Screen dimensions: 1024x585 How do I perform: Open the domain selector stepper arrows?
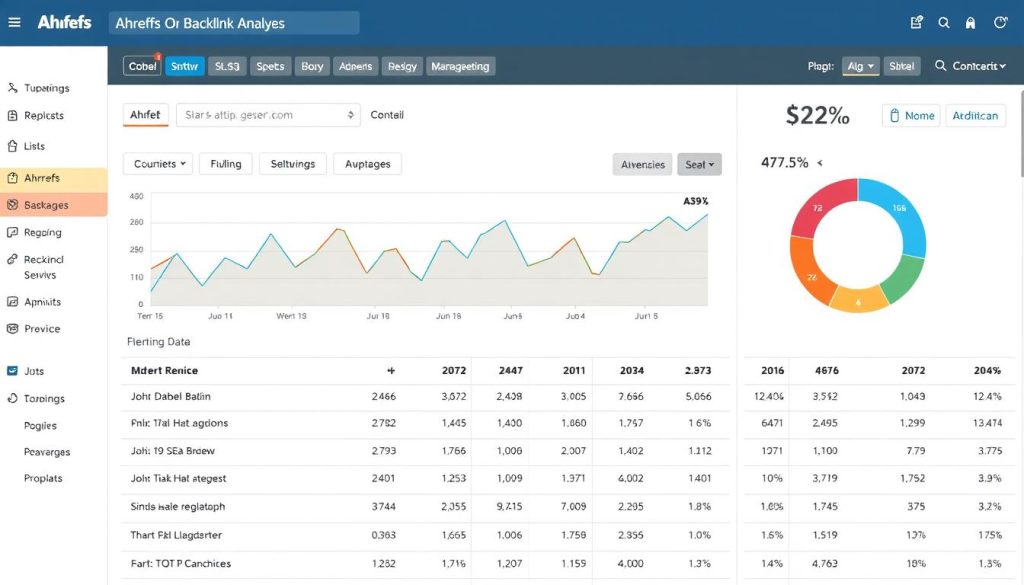351,115
